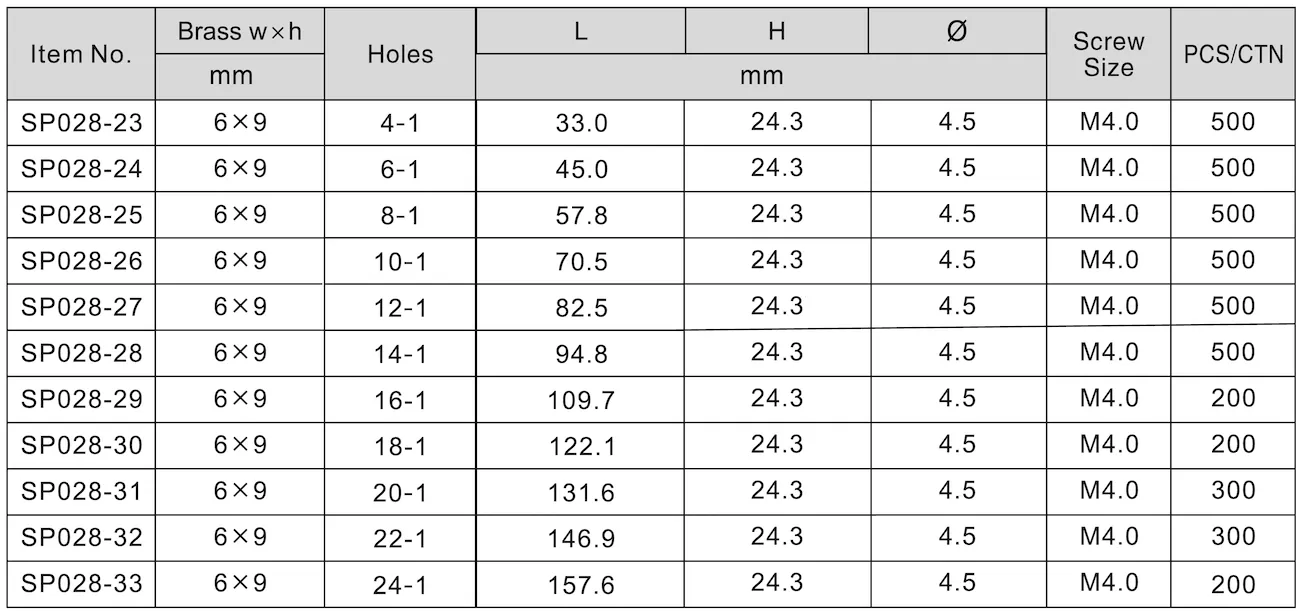Click the Item No. column header
Screen dimensions: 1301x614
pos(81,54)
